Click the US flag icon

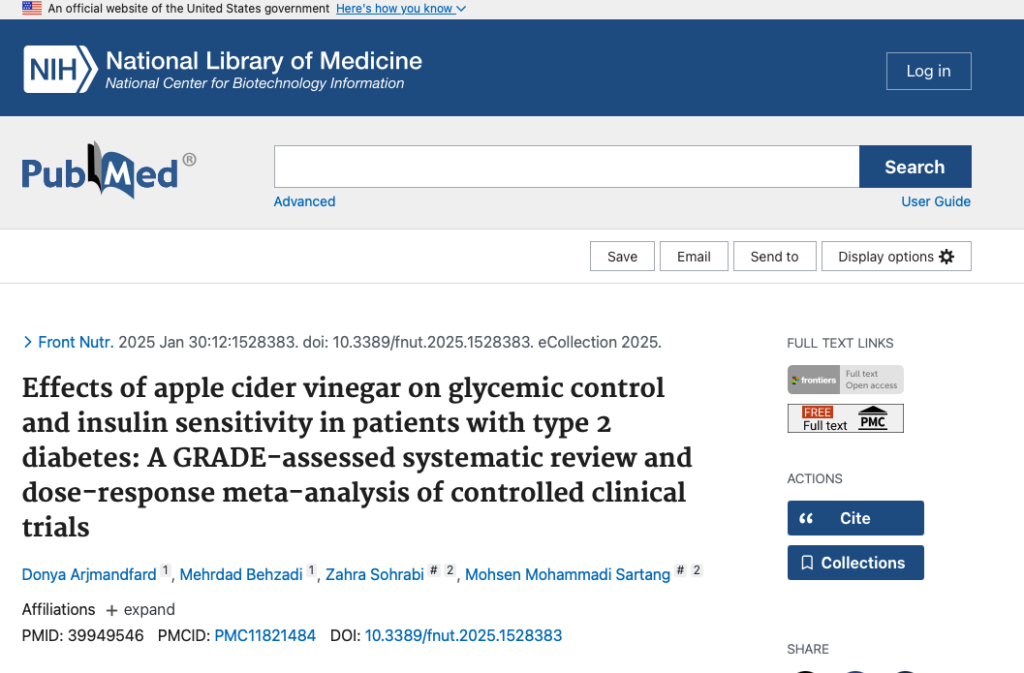pos(31,8)
